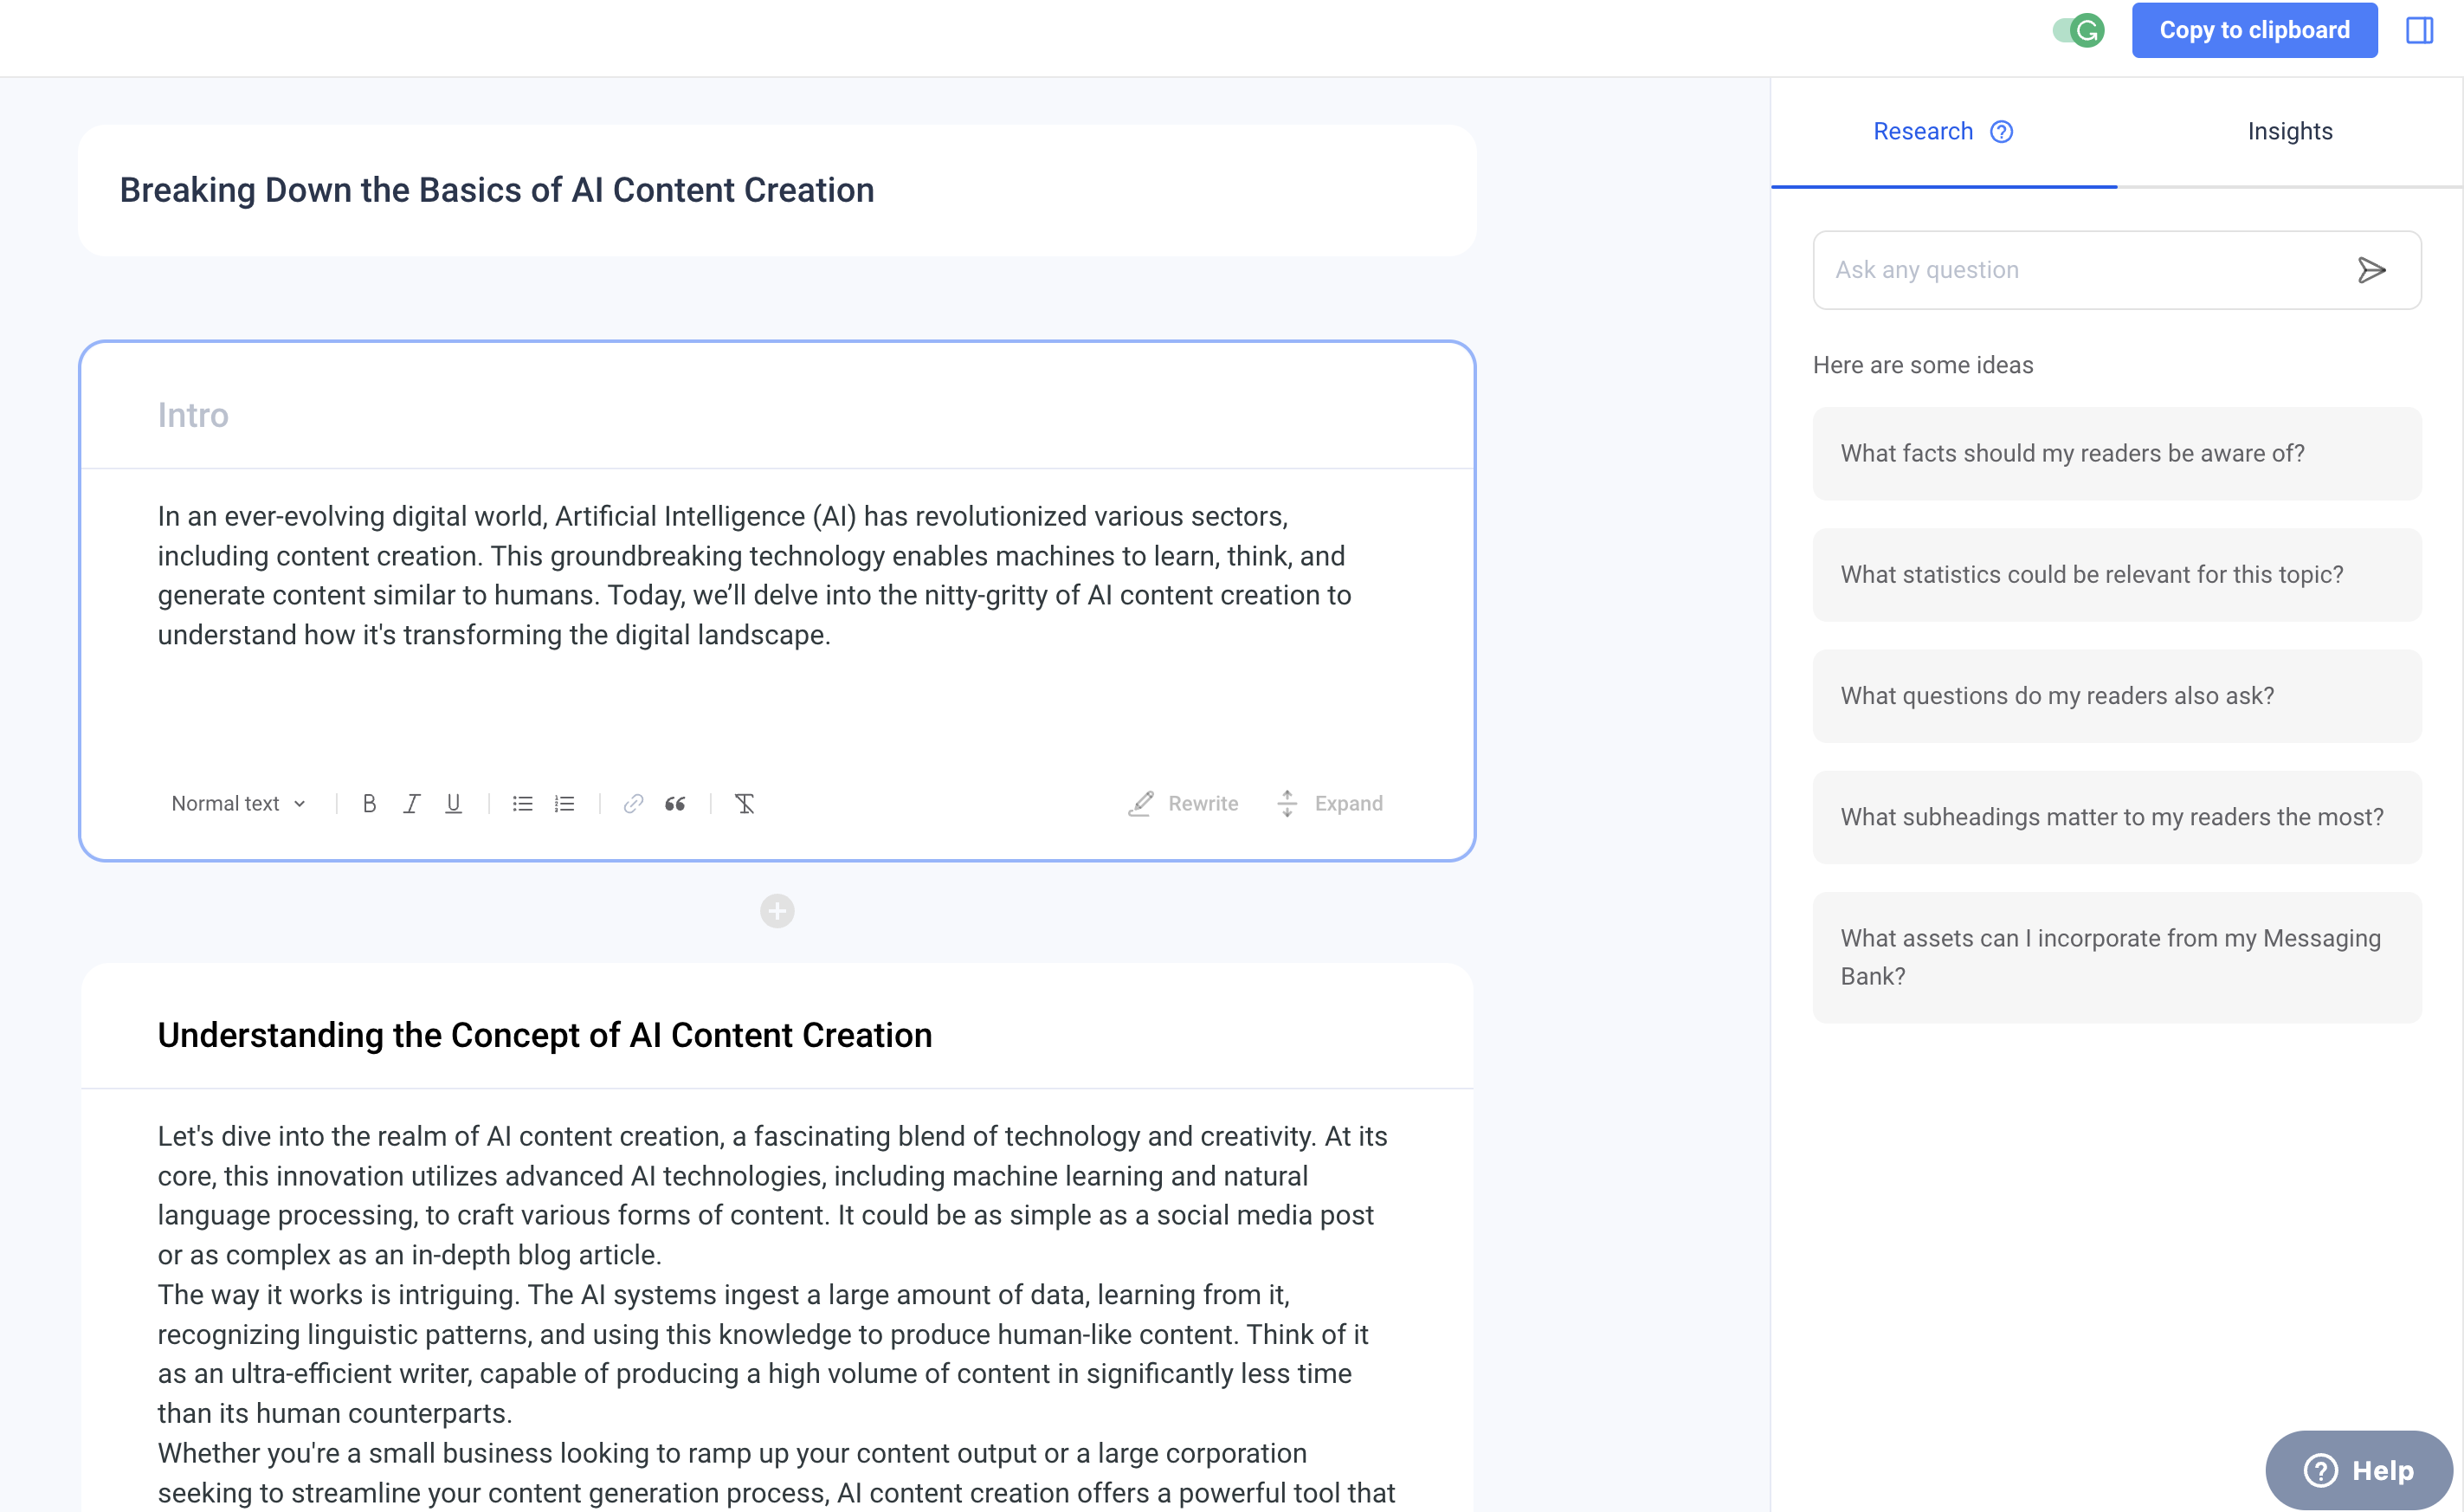Screen dimensions: 2464x1512
Task: Send the research question
Action: [x=2371, y=270]
